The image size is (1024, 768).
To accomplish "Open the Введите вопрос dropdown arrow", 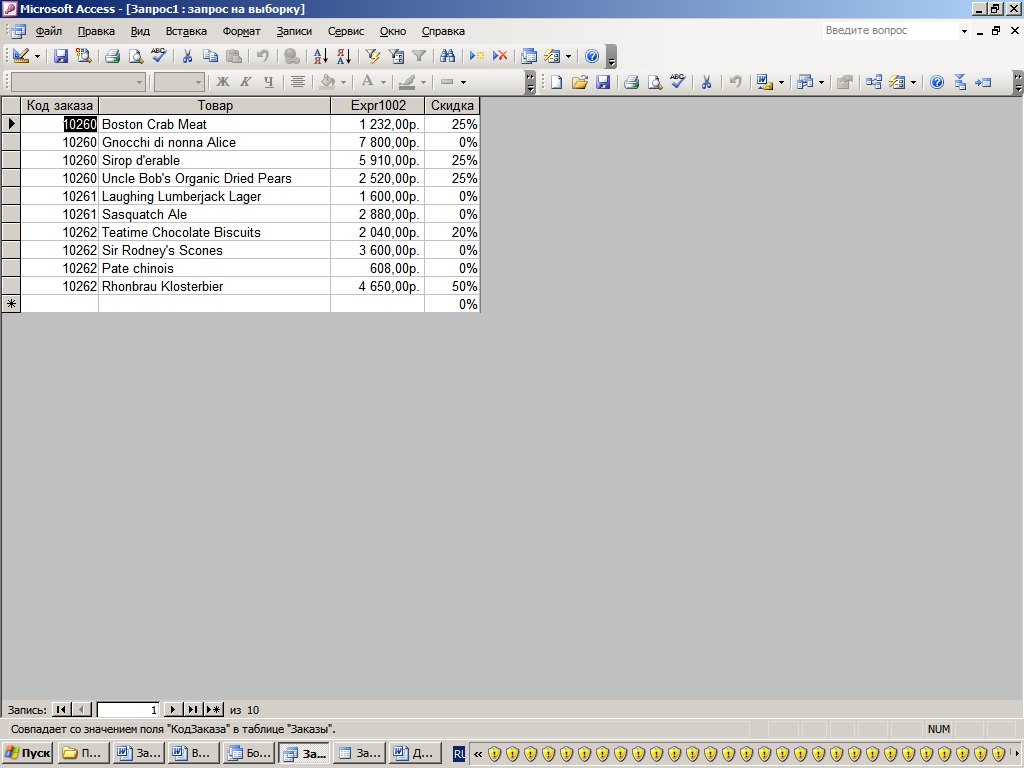I will coord(964,31).
